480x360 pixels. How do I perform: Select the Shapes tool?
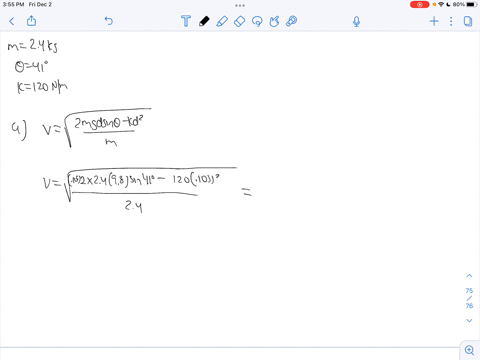point(274,21)
